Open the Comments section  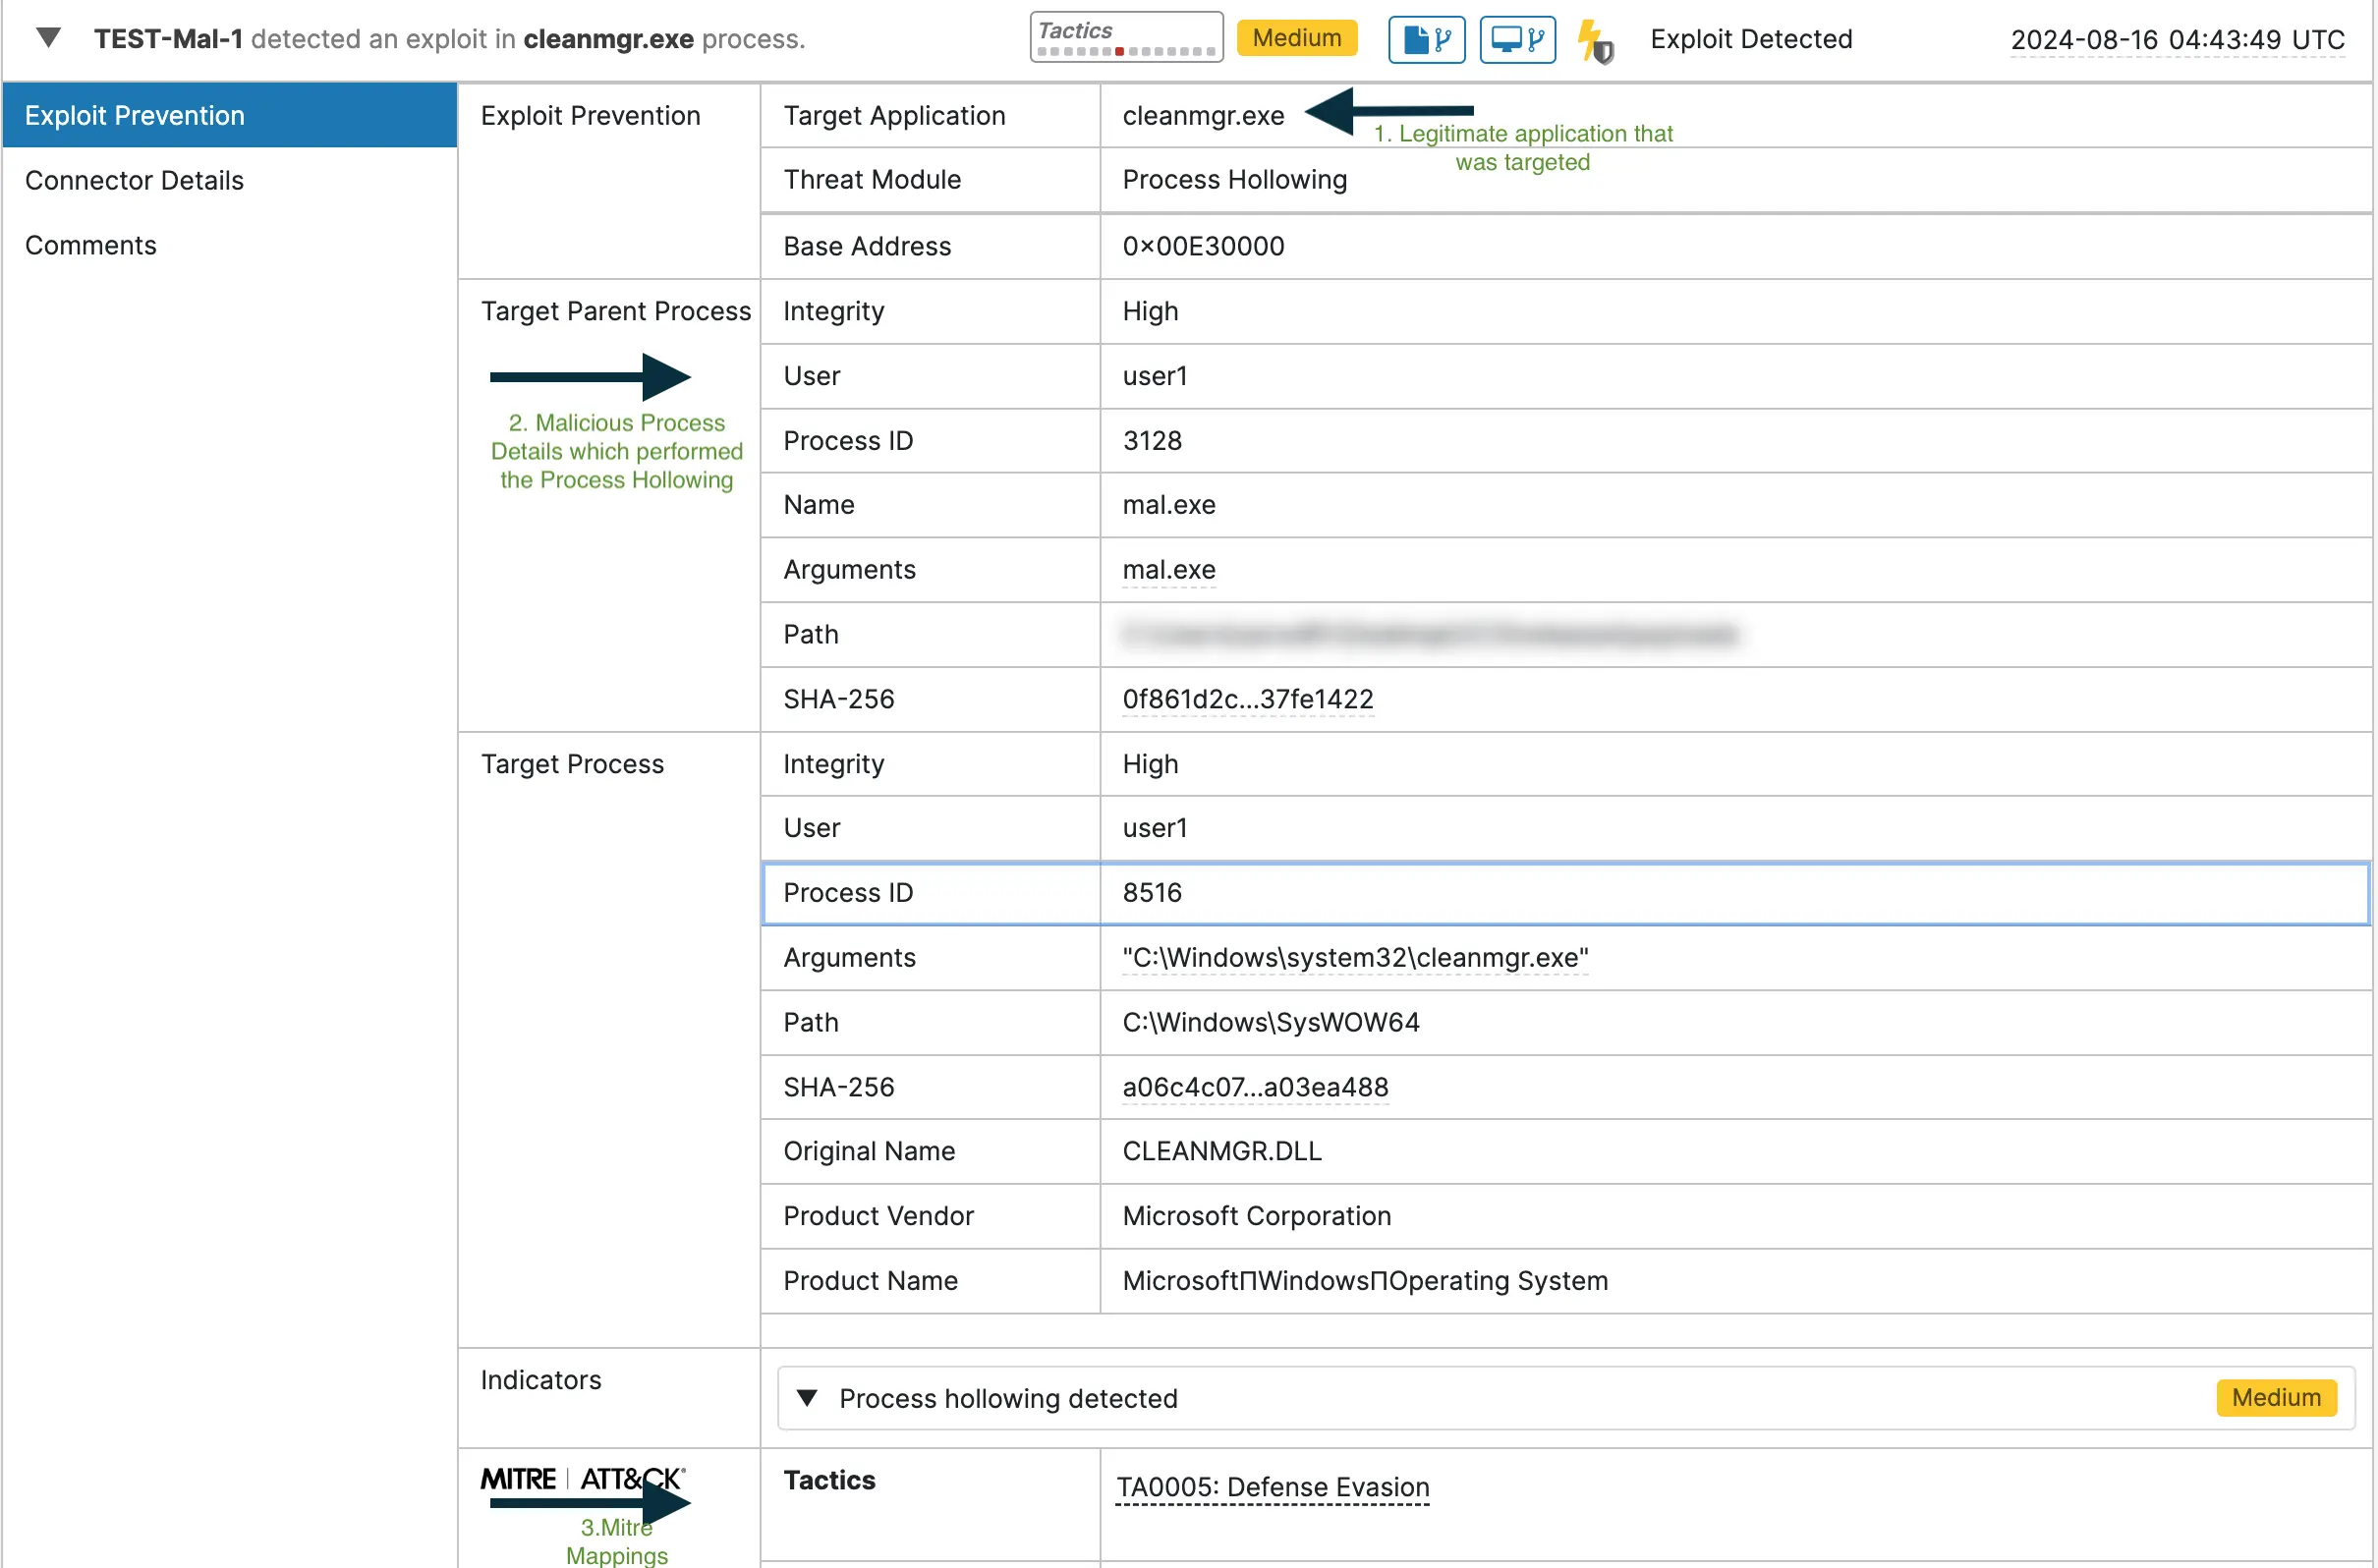pyautogui.click(x=91, y=245)
